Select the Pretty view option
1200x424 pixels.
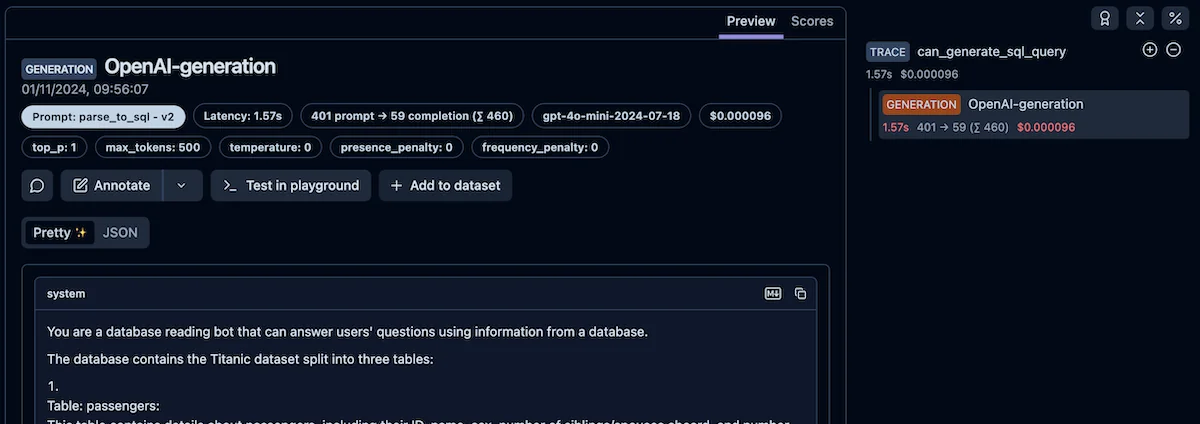click(x=60, y=232)
